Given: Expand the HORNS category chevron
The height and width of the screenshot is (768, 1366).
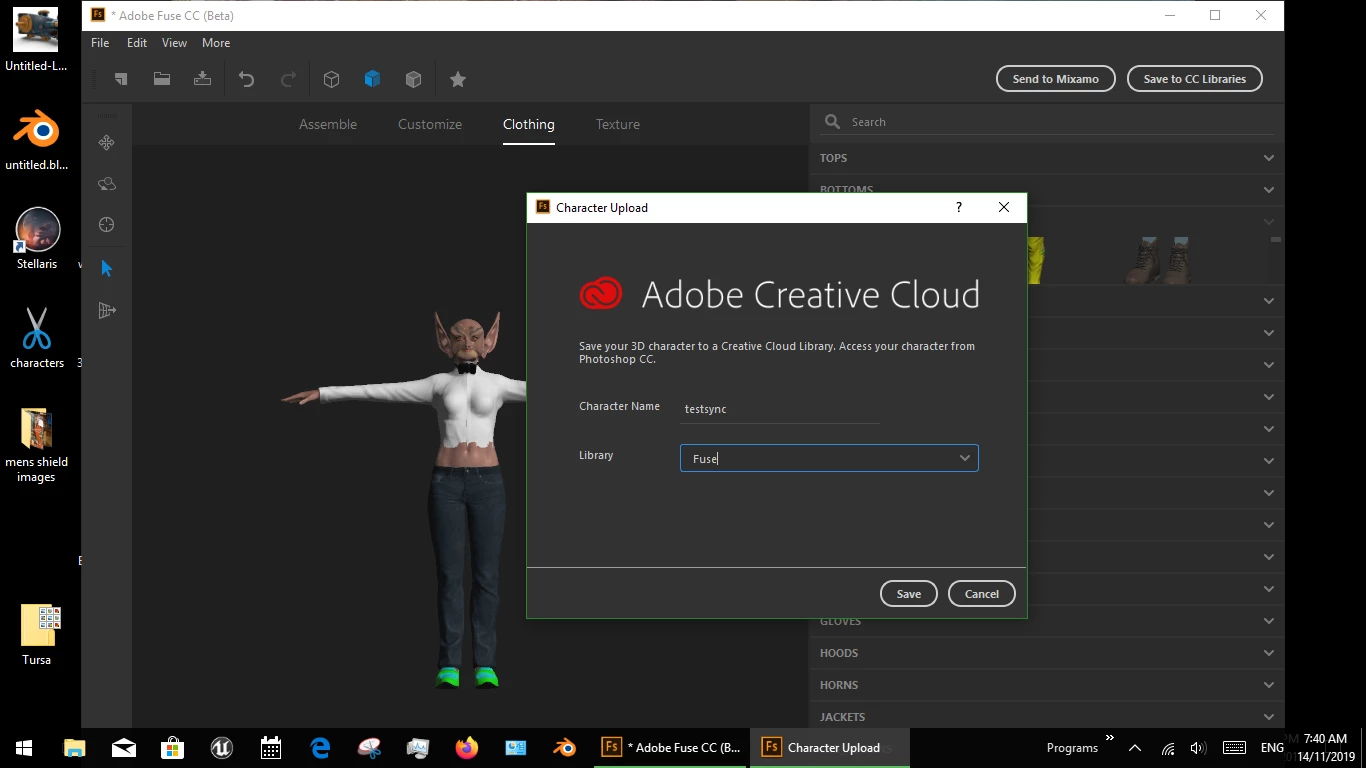Looking at the screenshot, I should coord(1268,685).
